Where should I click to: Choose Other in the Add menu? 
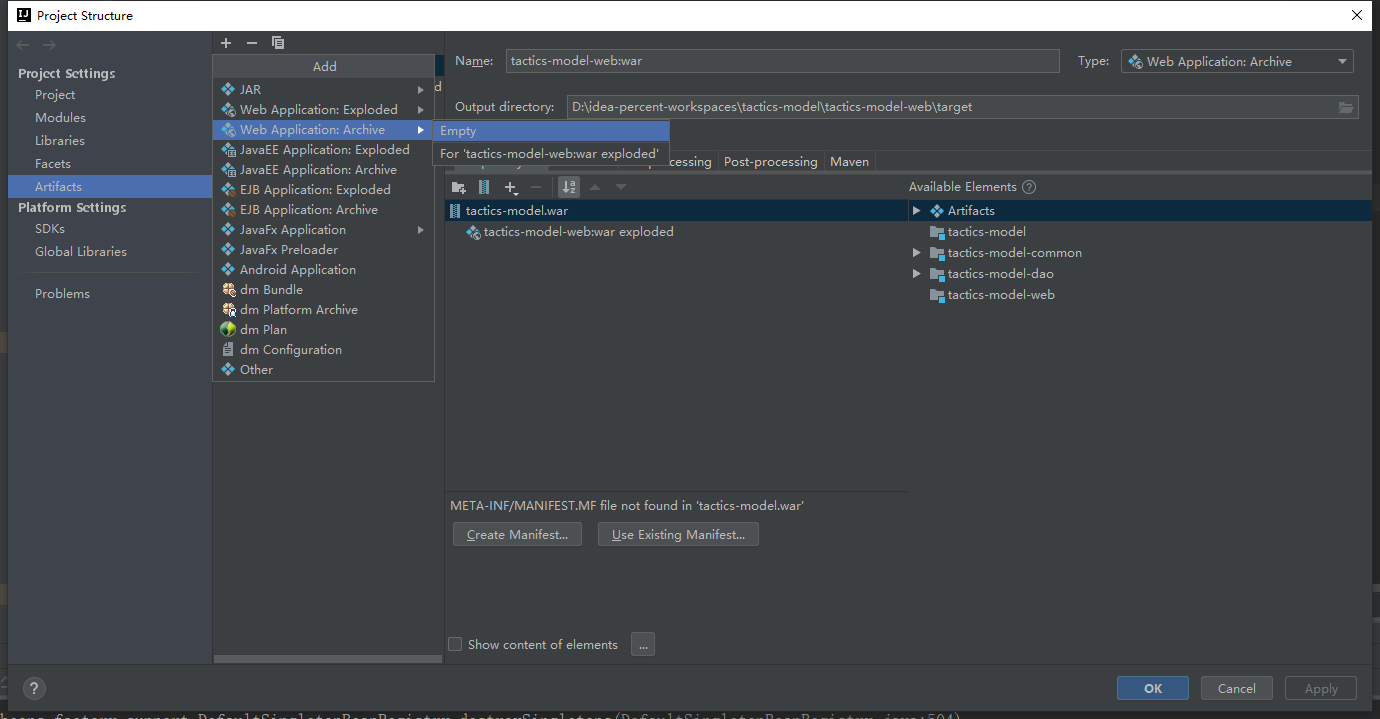point(324,369)
